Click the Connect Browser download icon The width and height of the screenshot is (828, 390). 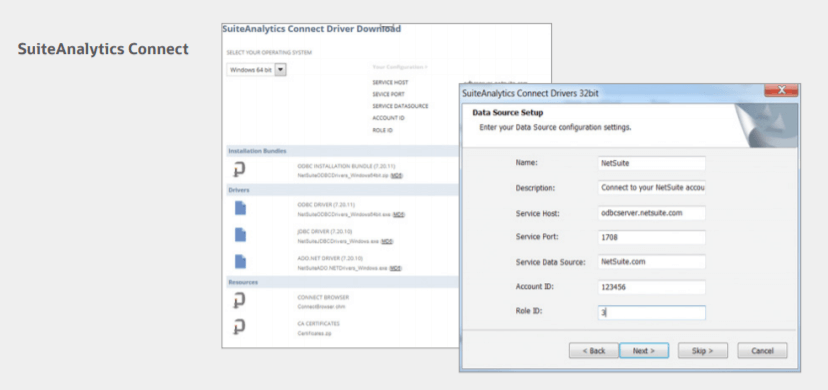click(x=239, y=301)
